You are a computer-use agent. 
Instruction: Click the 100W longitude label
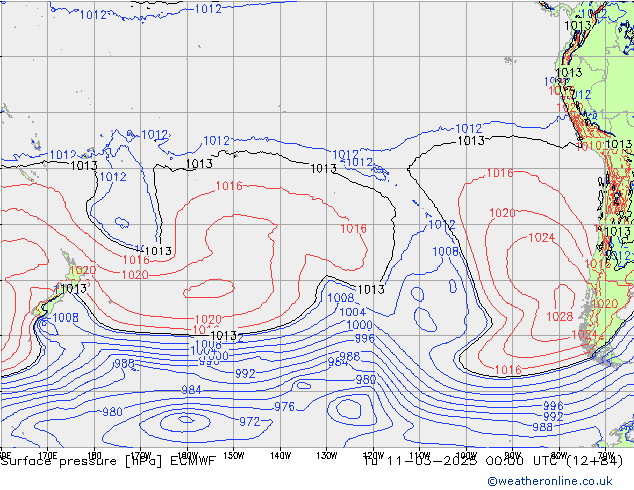pos(466,455)
